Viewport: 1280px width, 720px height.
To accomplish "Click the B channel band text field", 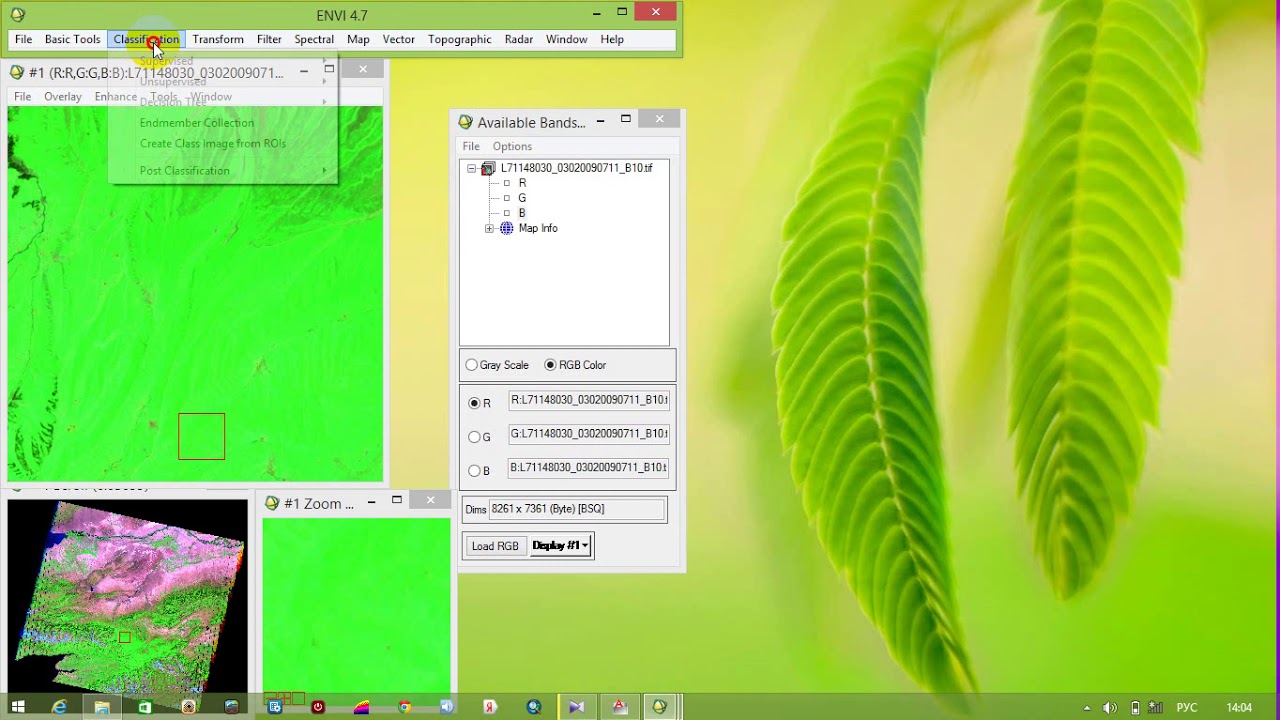I will pos(589,468).
